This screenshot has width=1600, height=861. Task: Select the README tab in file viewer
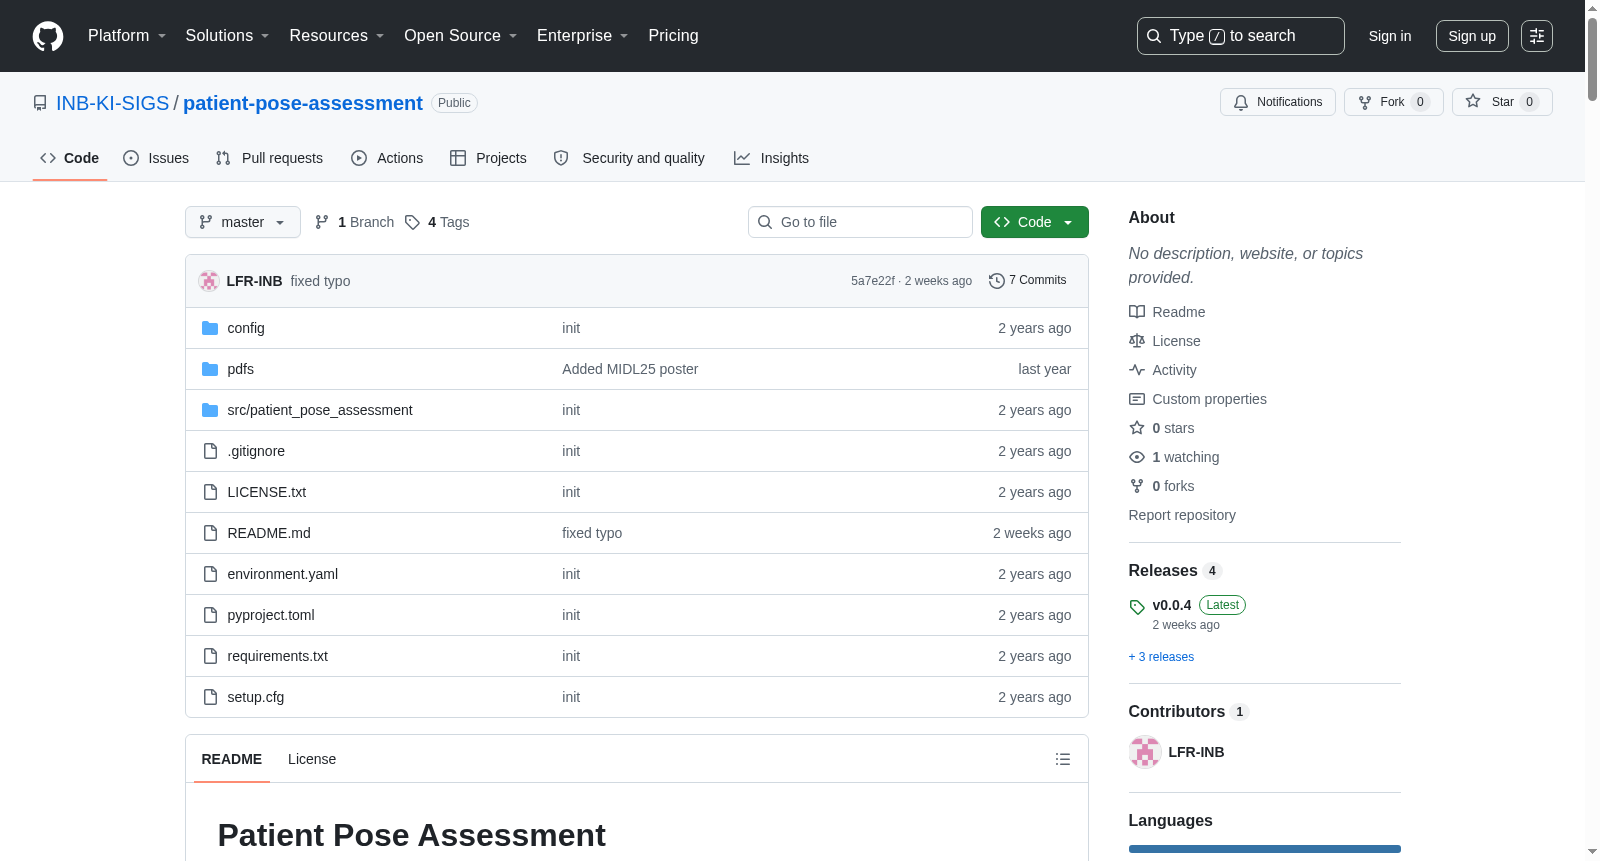click(x=232, y=759)
